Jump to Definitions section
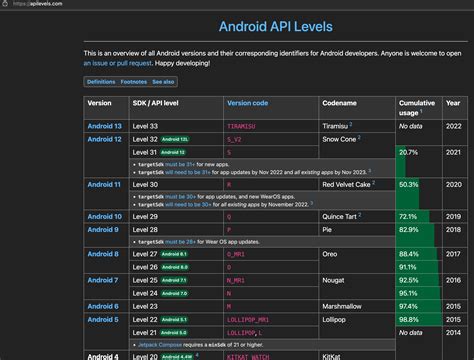 coord(101,82)
